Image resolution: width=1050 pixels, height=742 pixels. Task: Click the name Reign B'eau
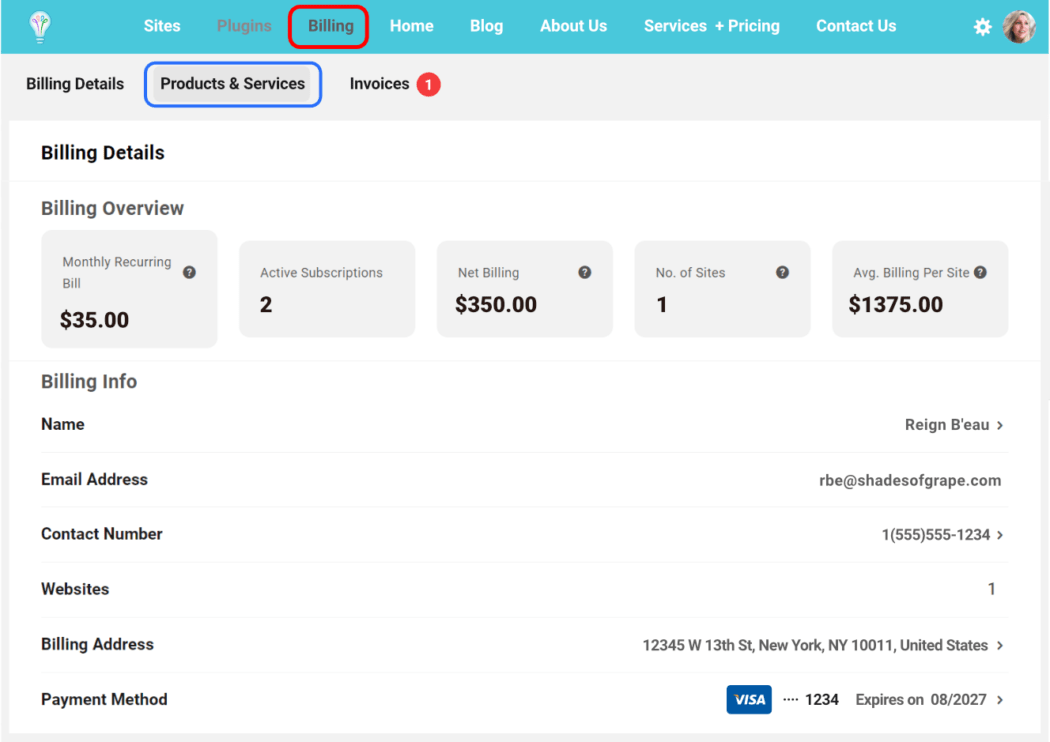coord(947,425)
